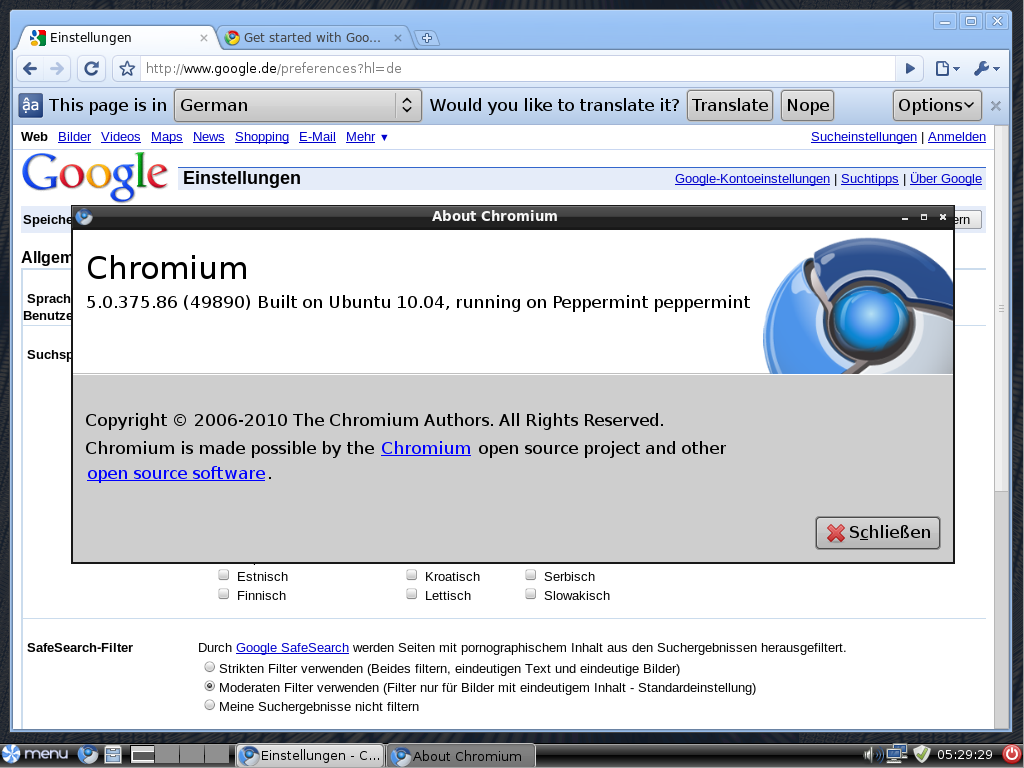Enable the Kroatisch checkbox
The image size is (1024, 768).
tap(412, 575)
